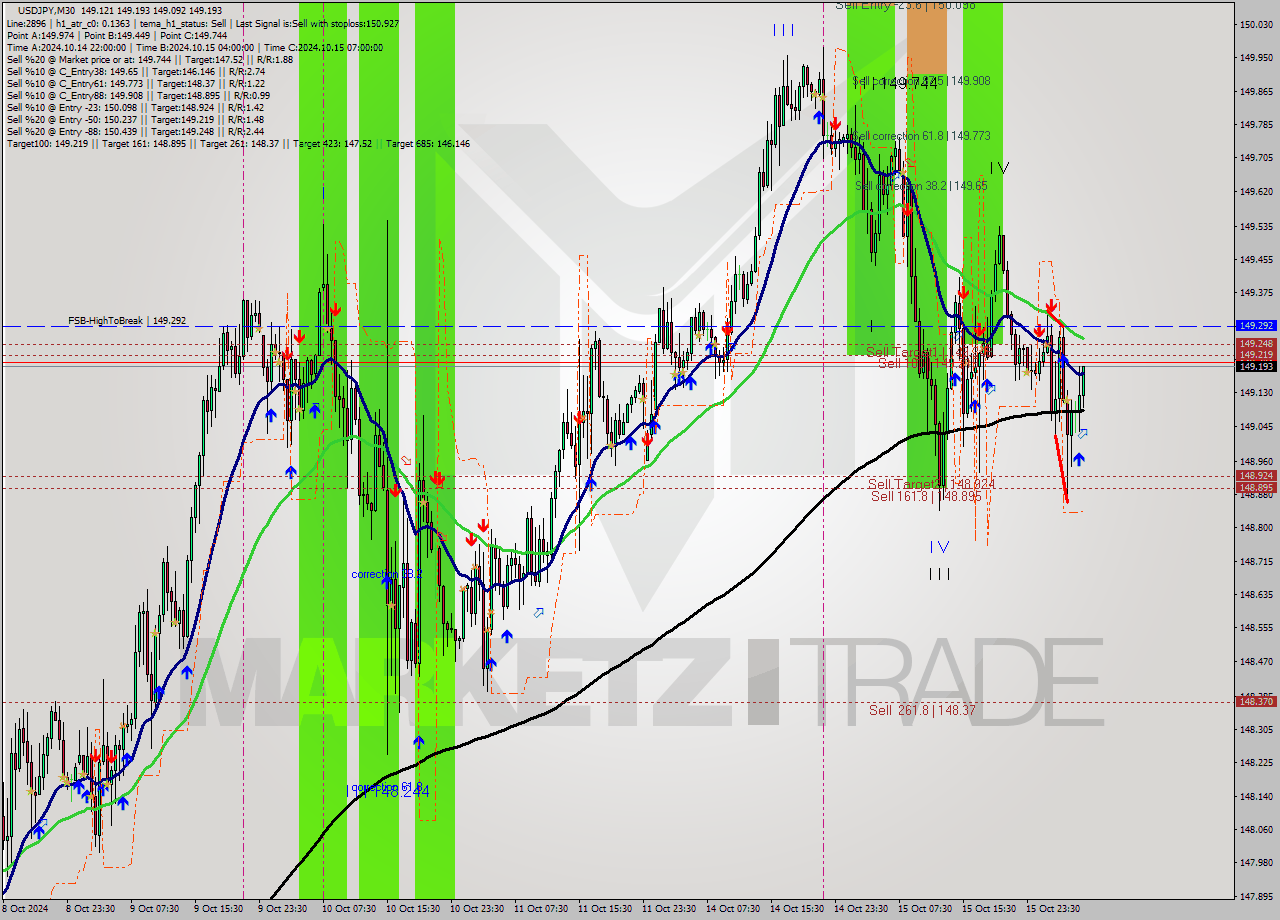Image resolution: width=1280 pixels, height=920 pixels.
Task: Click the '15 Oct 23:30' time axis label
Action: [x=1053, y=909]
